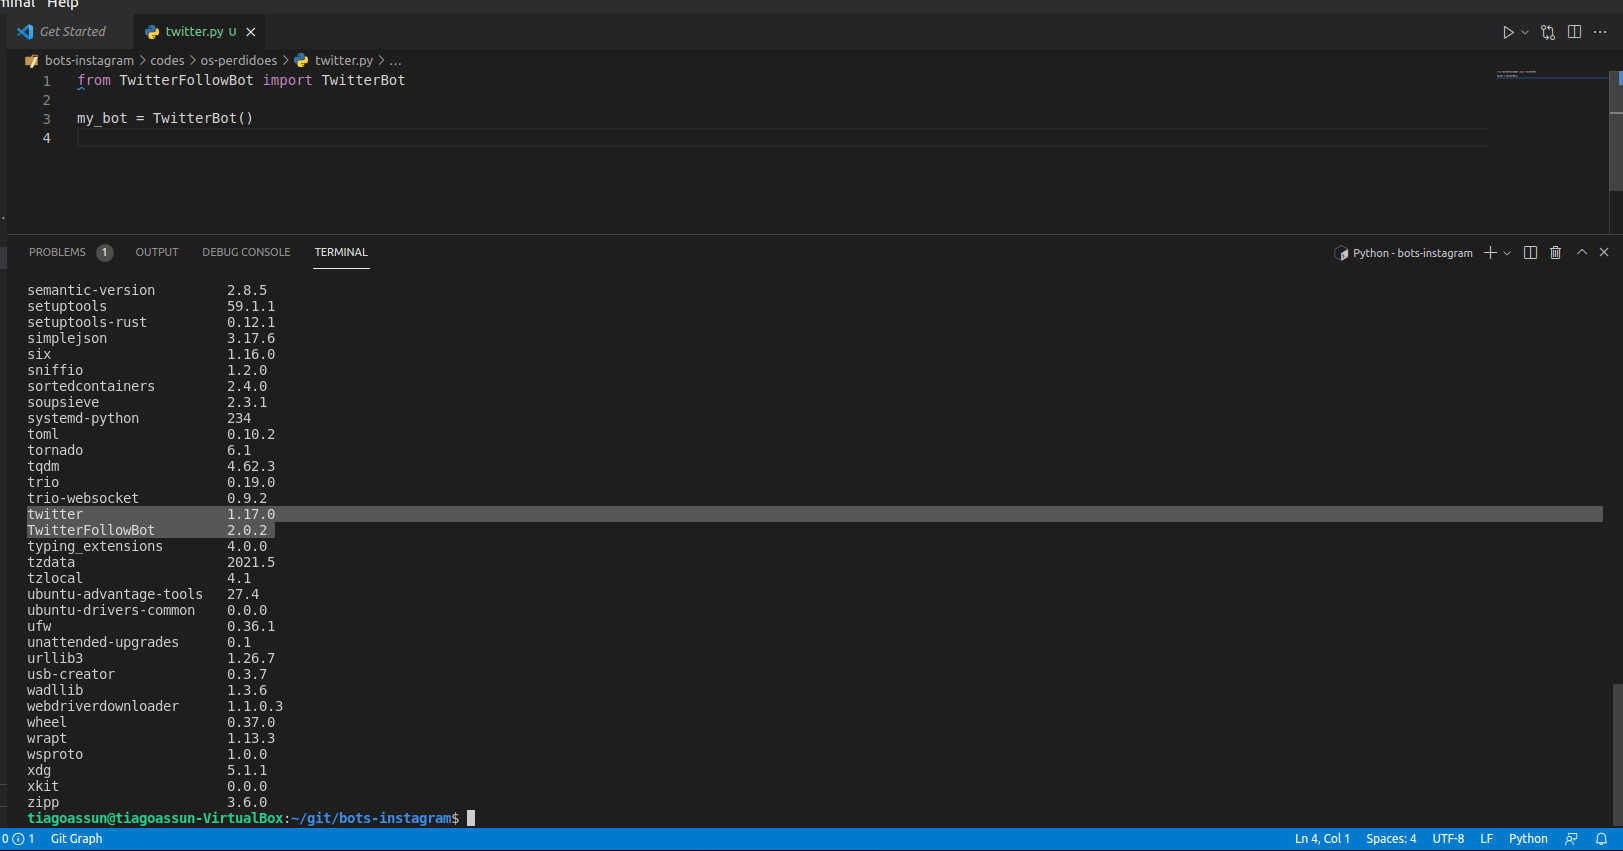Viewport: 1623px width, 851px height.
Task: Click 'semantic-version' row in terminal
Action: [x=147, y=290]
